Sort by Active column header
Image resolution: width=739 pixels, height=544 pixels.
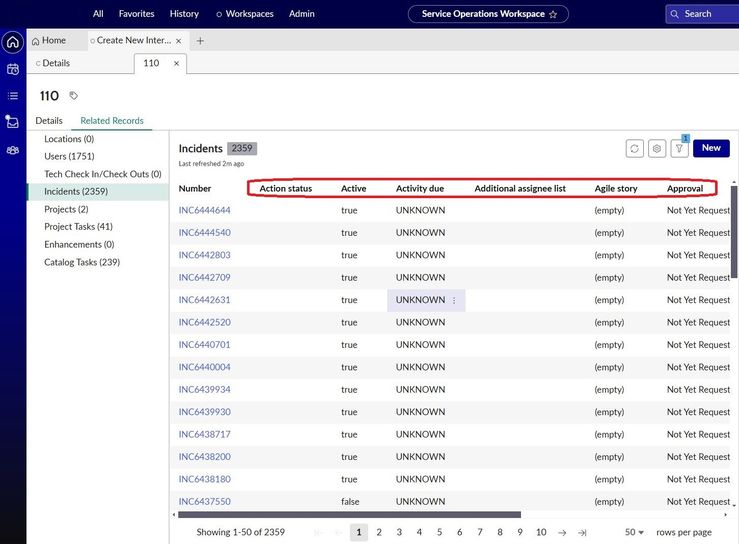[x=353, y=189]
